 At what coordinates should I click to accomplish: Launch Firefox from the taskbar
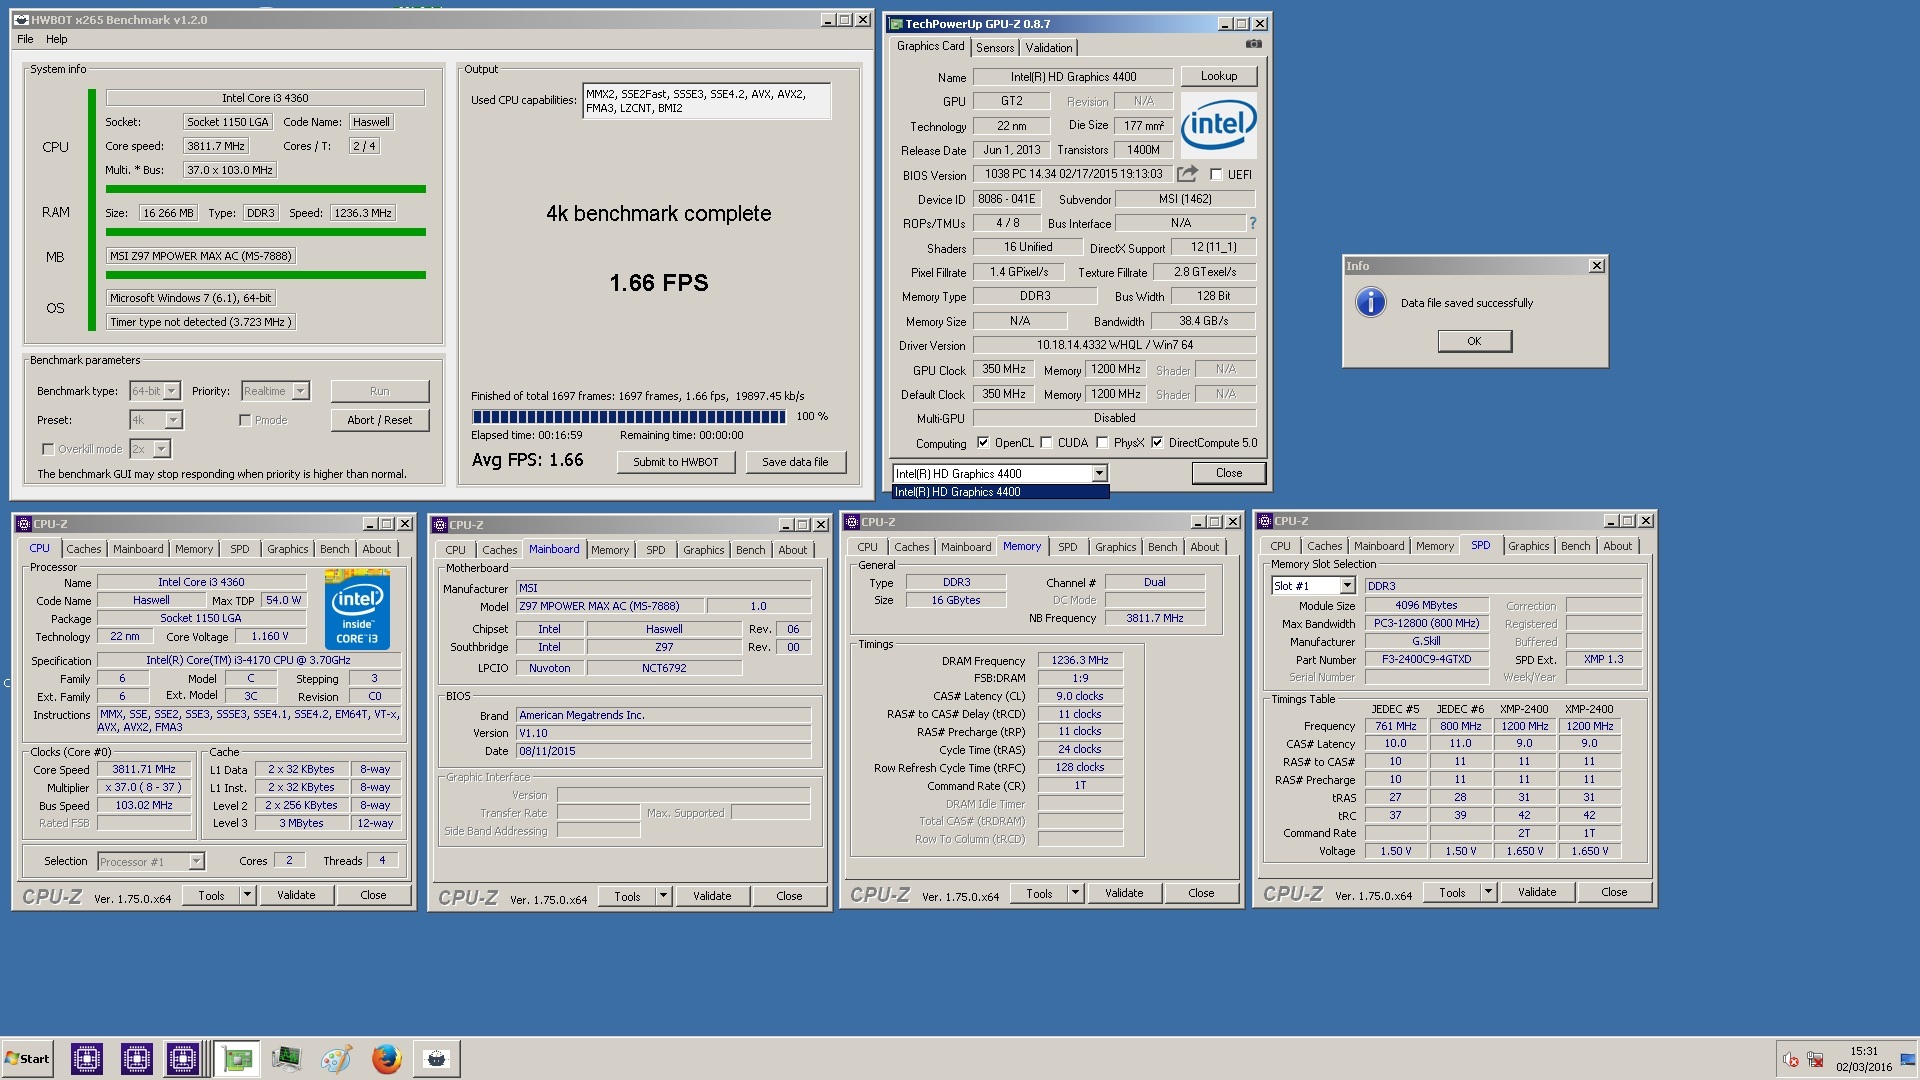pyautogui.click(x=386, y=1058)
